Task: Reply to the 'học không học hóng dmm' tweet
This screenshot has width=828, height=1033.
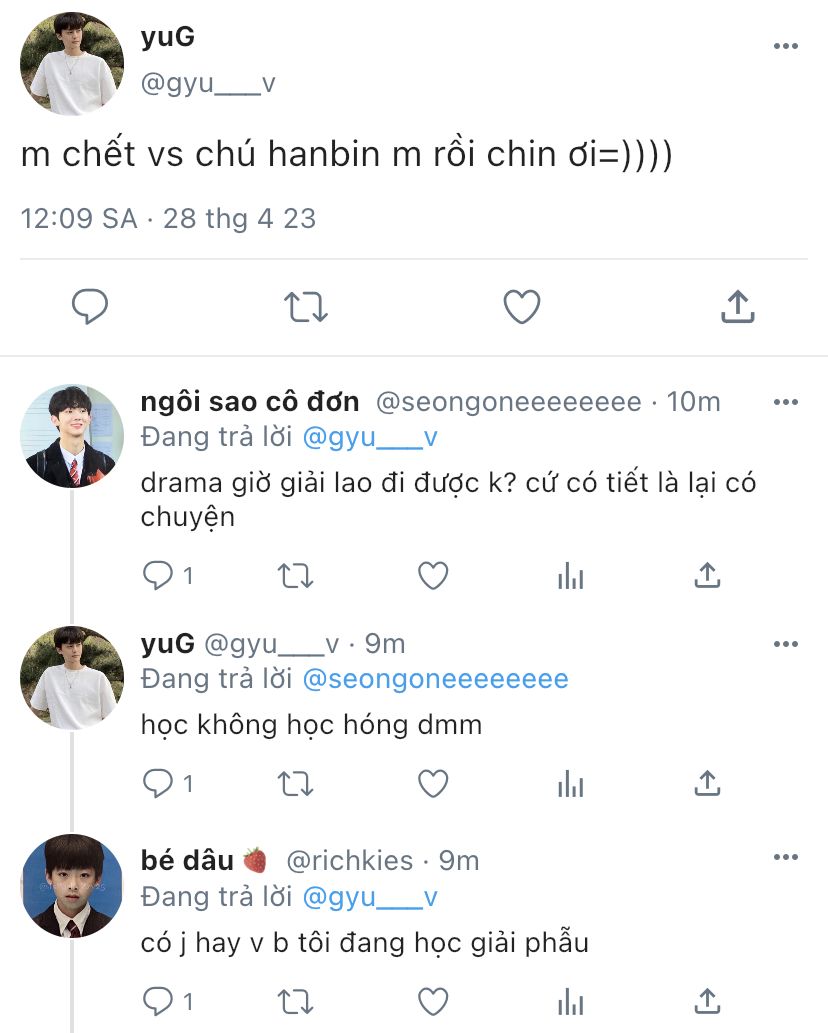Action: (158, 783)
